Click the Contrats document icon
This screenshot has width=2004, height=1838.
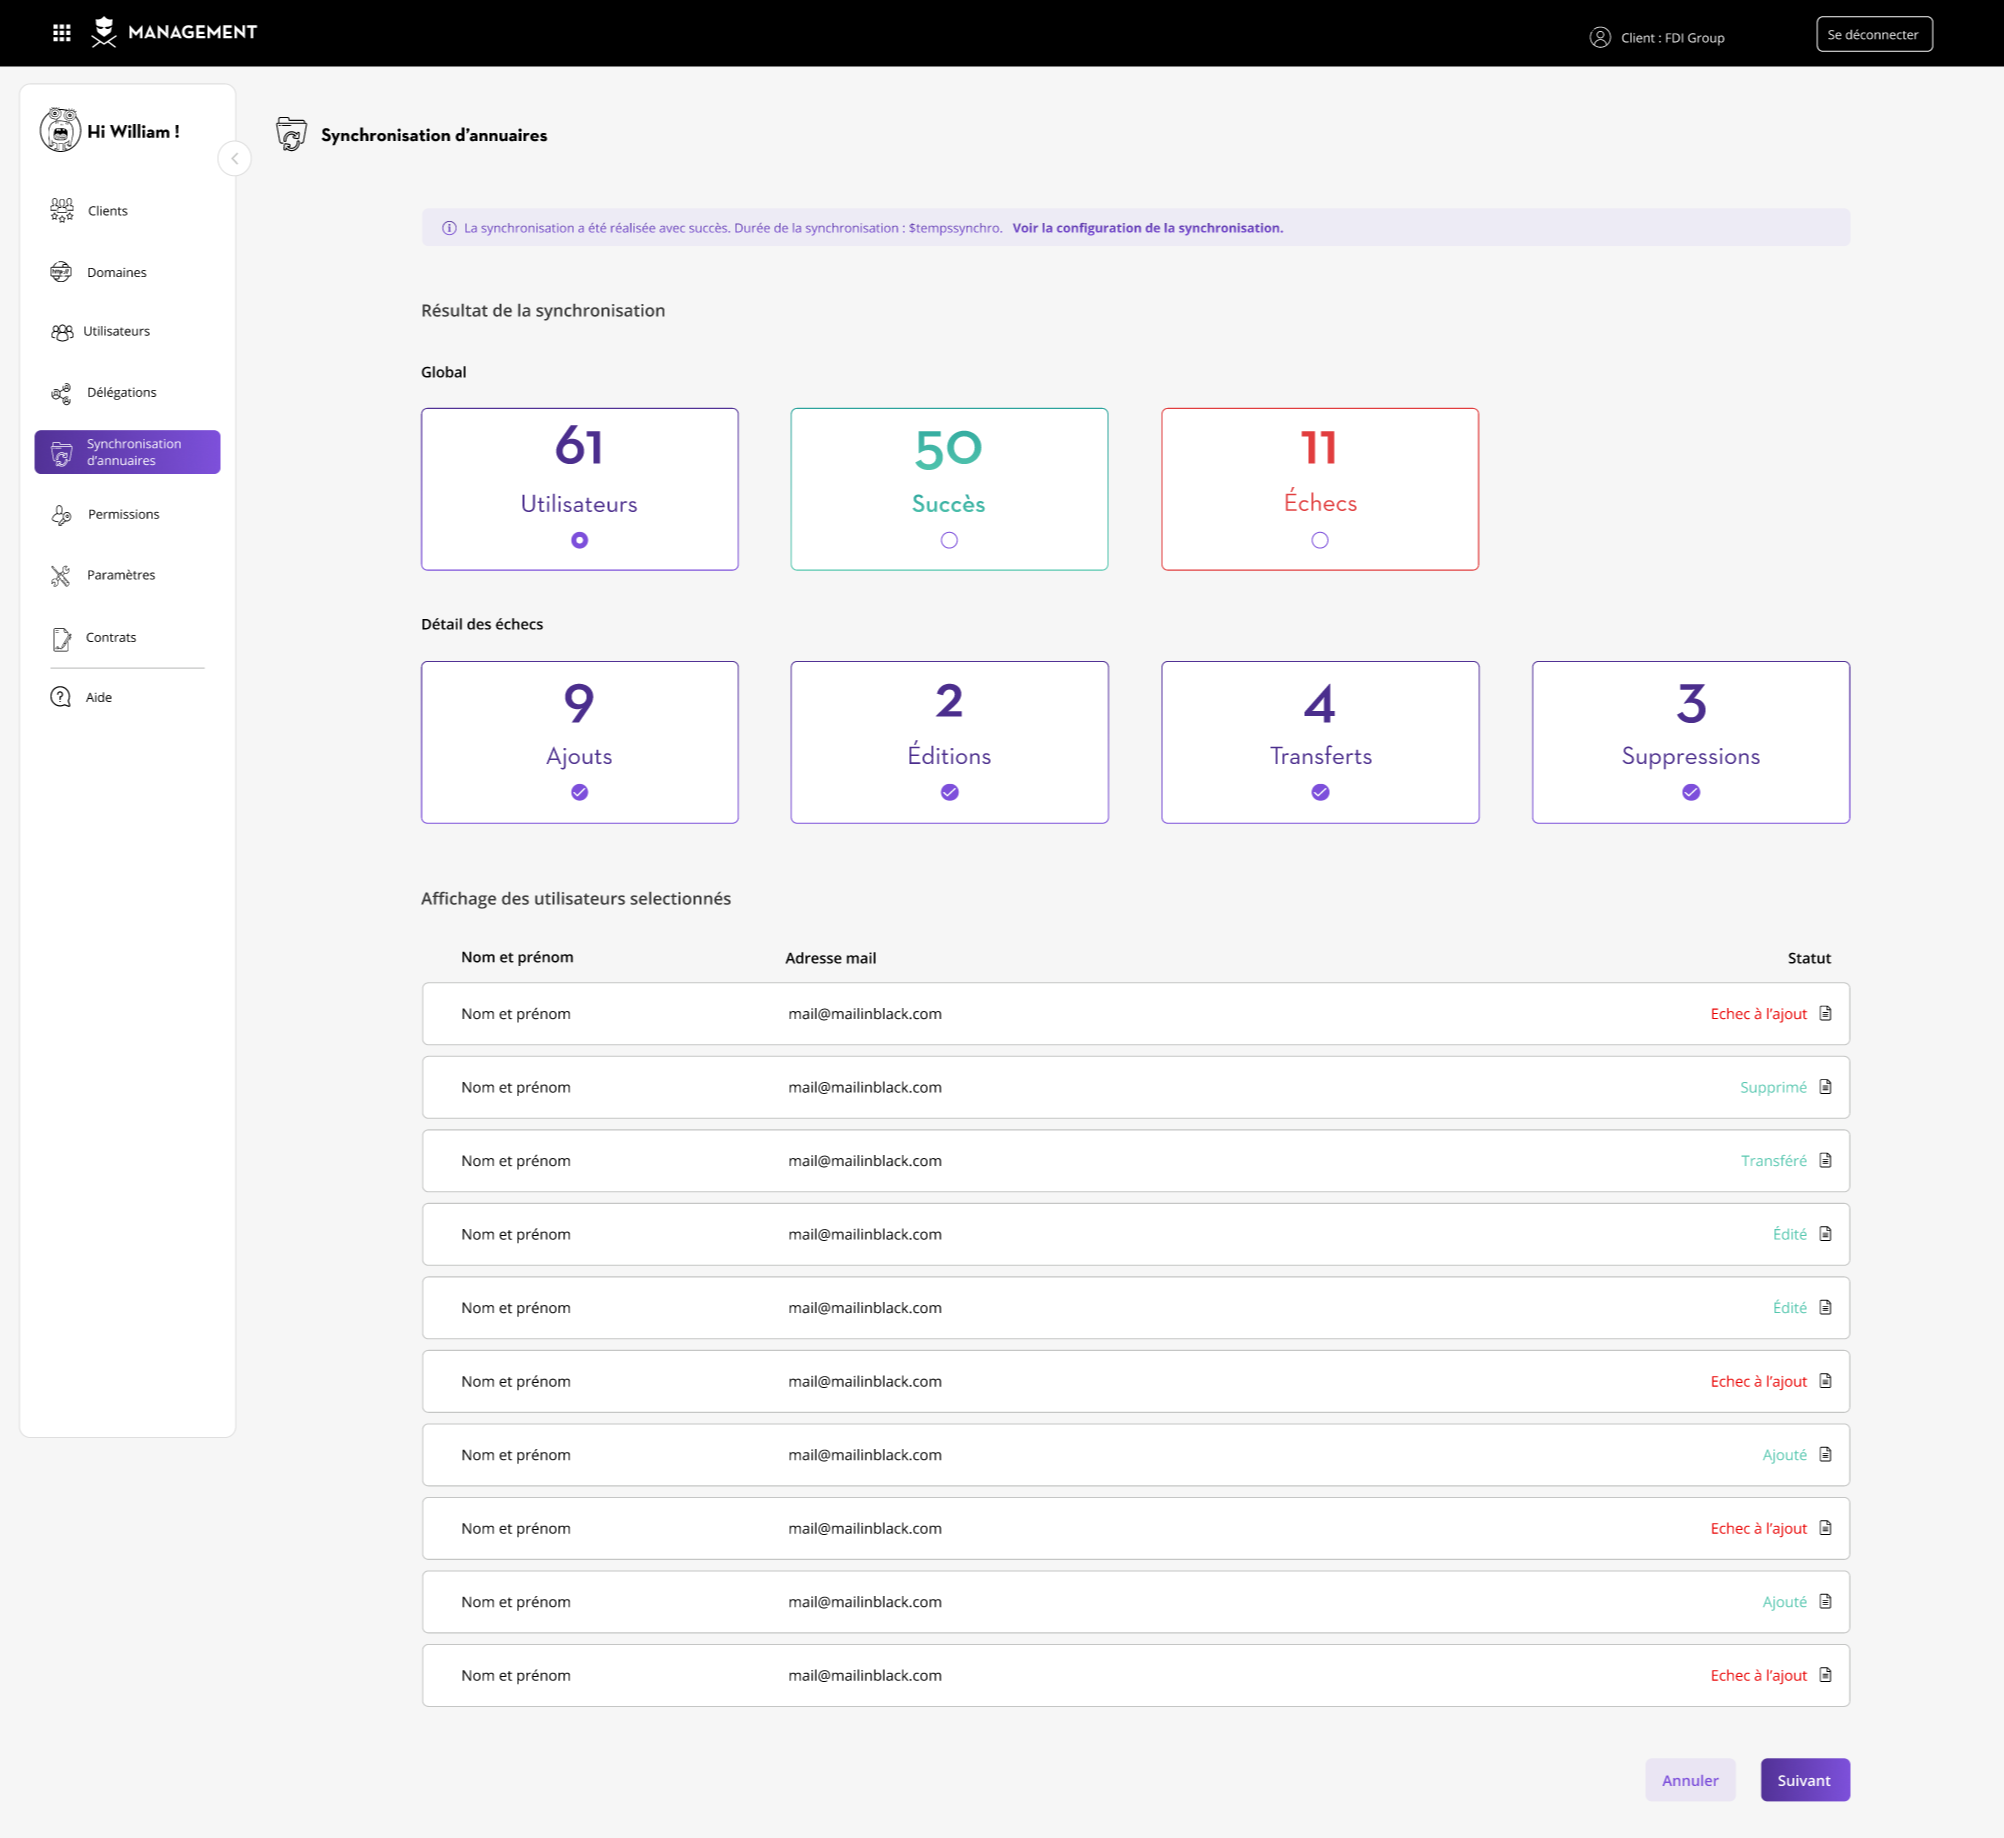coord(61,638)
